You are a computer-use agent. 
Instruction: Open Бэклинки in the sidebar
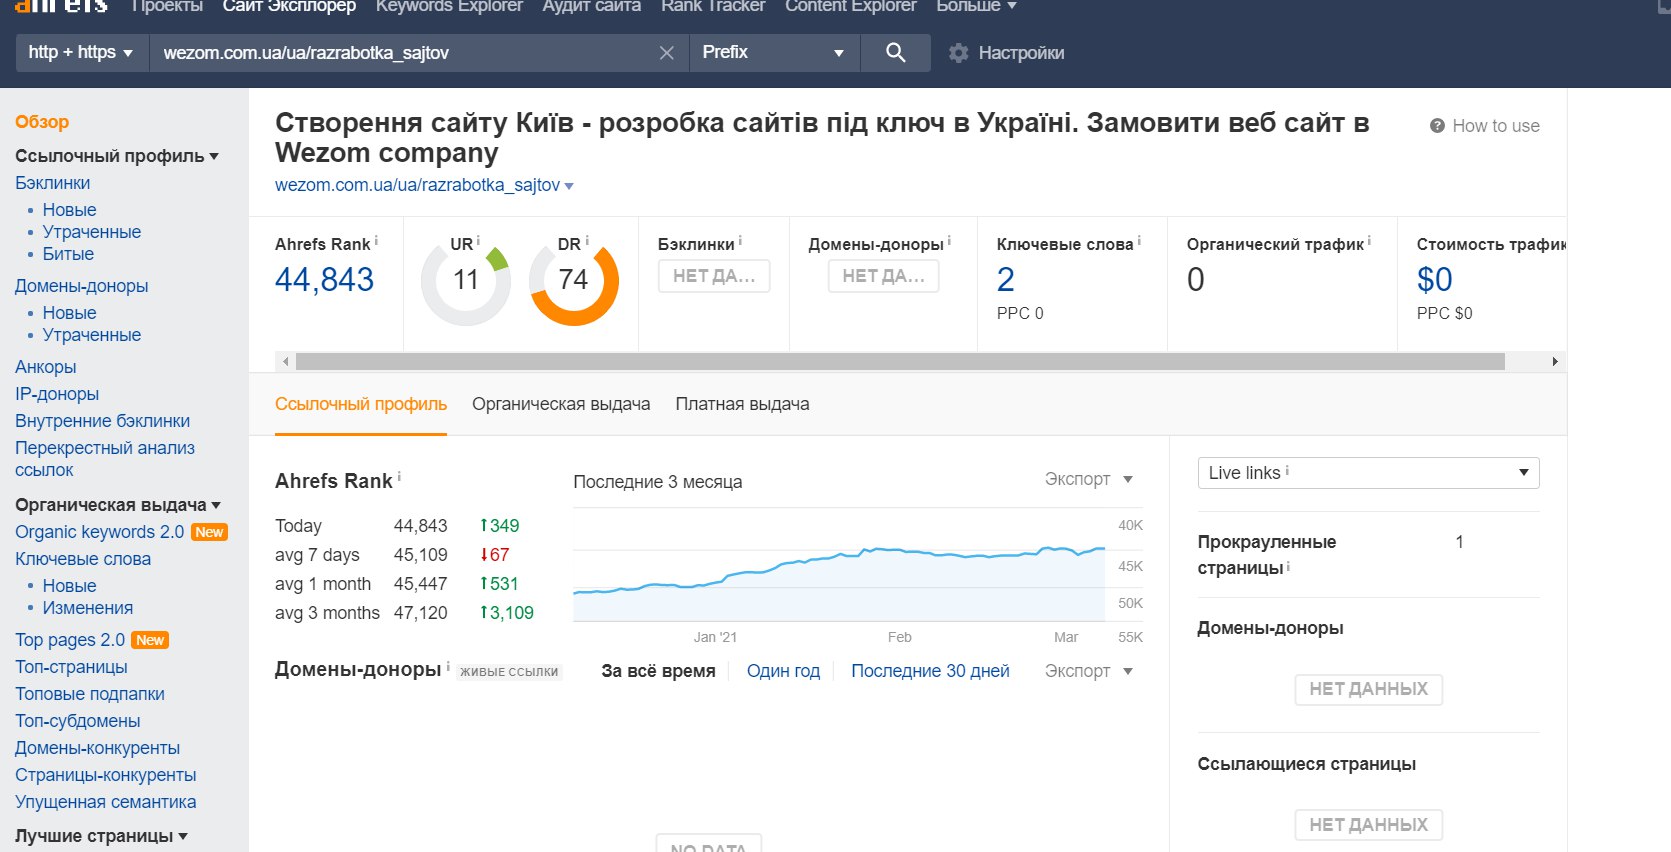point(52,183)
